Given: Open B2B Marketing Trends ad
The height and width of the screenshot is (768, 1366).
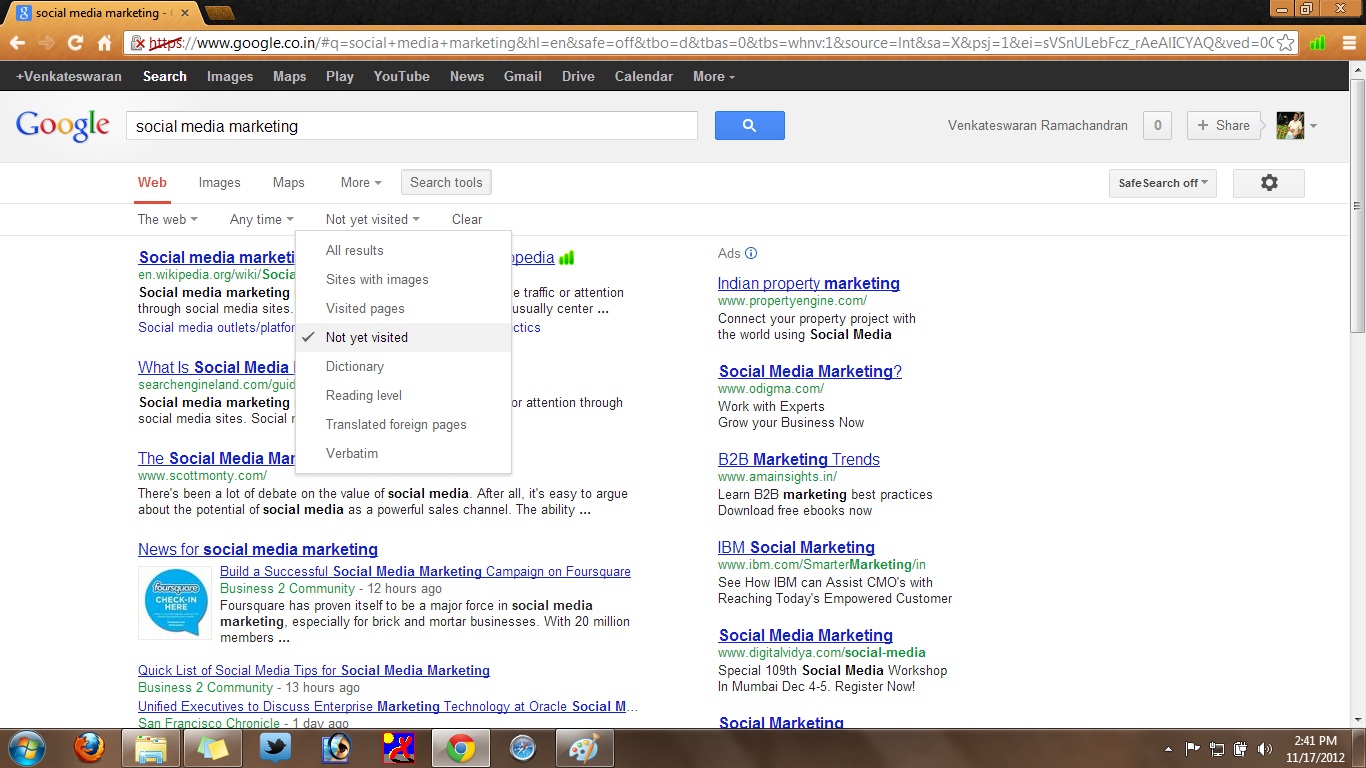Looking at the screenshot, I should coord(799,459).
